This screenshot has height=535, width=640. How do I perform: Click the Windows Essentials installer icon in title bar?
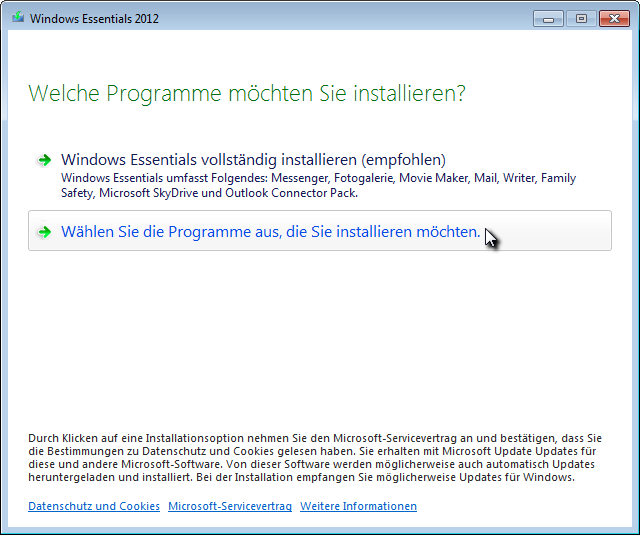point(18,18)
